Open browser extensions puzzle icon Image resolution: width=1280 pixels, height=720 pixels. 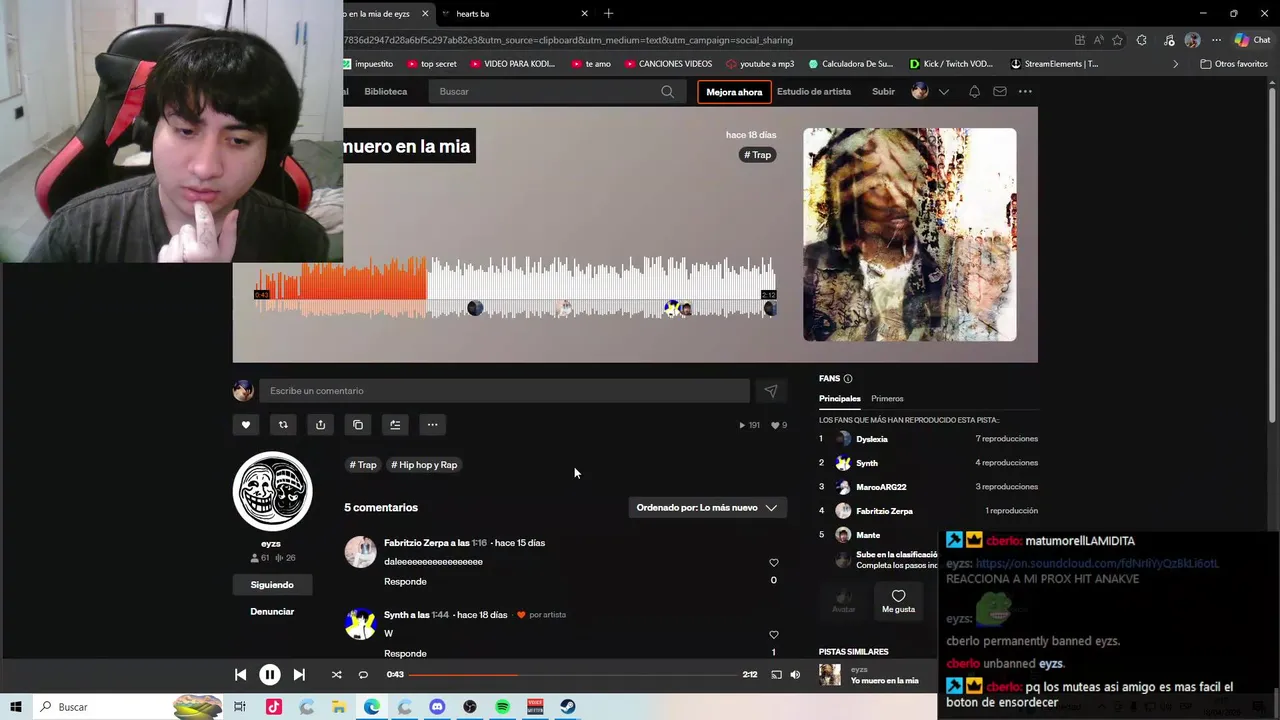tap(1141, 40)
